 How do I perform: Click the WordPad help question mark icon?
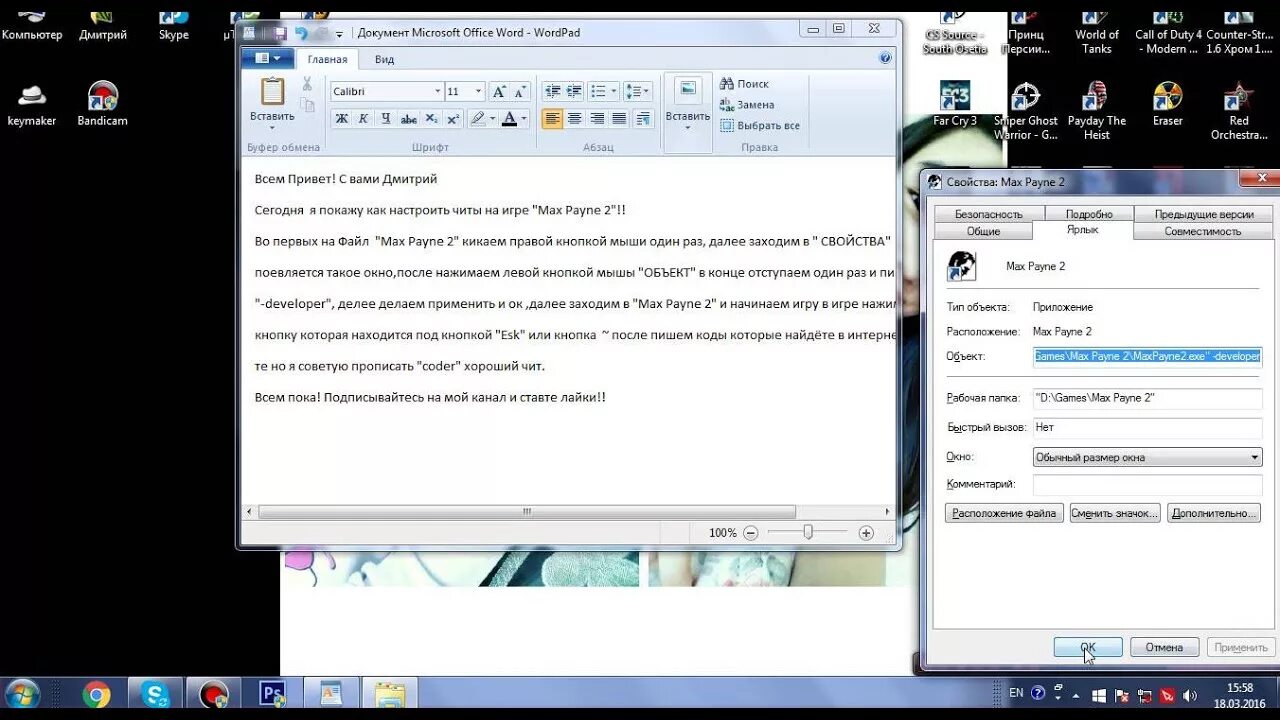[885, 58]
